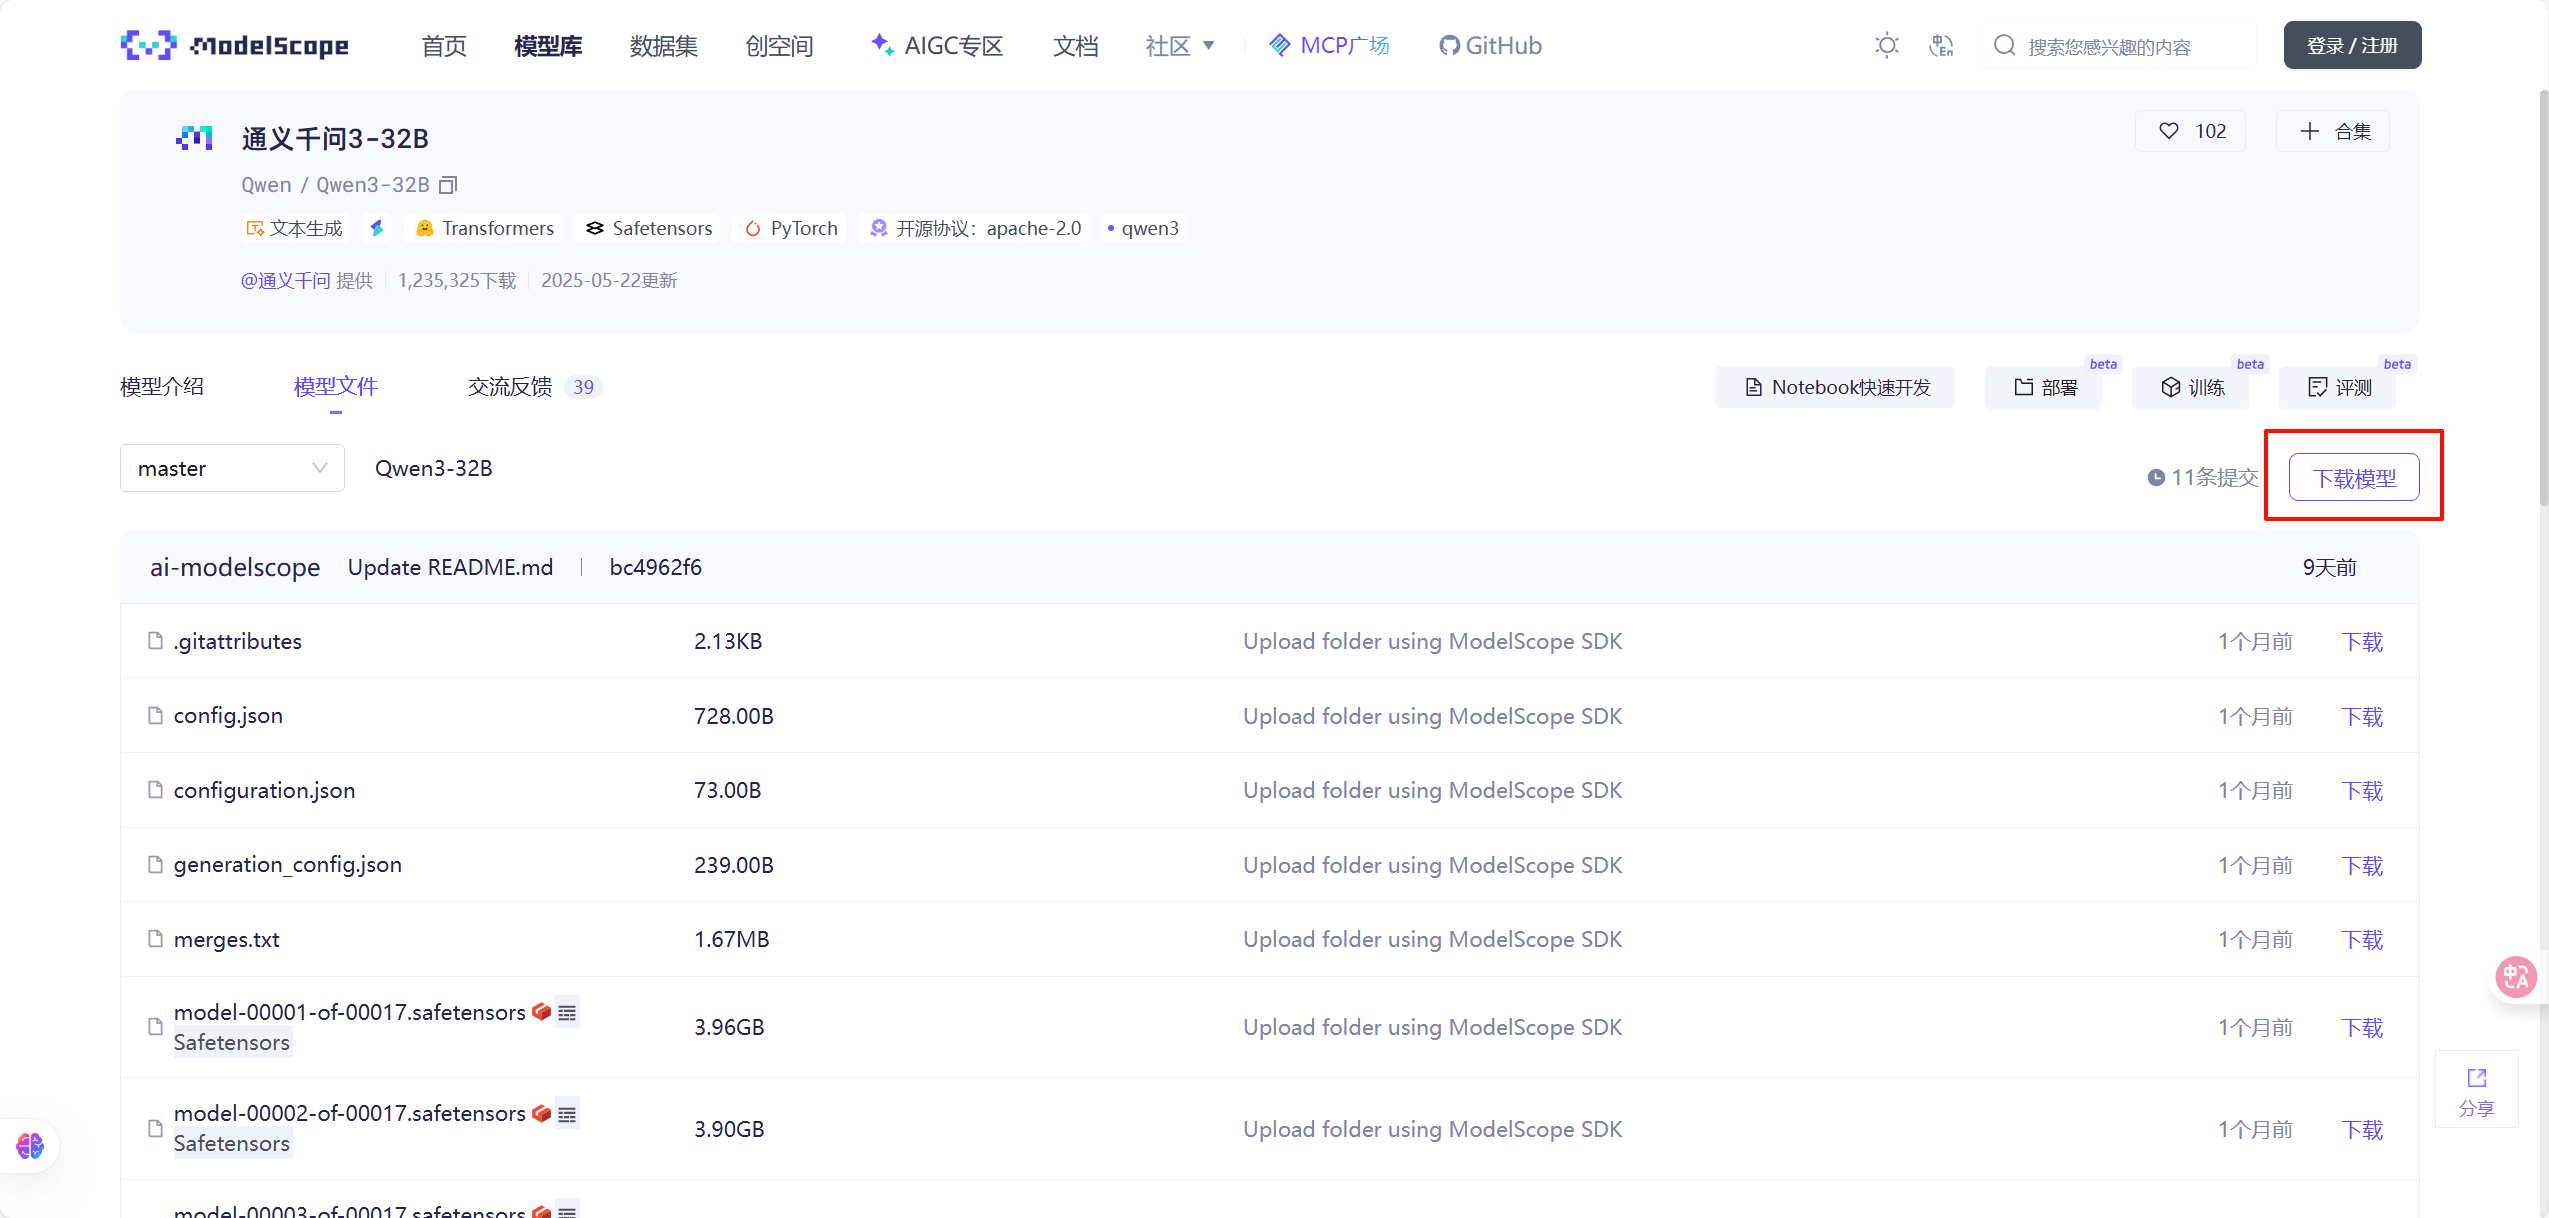Open generation_config.json file
Screen dimensions: 2549x1218
point(288,865)
